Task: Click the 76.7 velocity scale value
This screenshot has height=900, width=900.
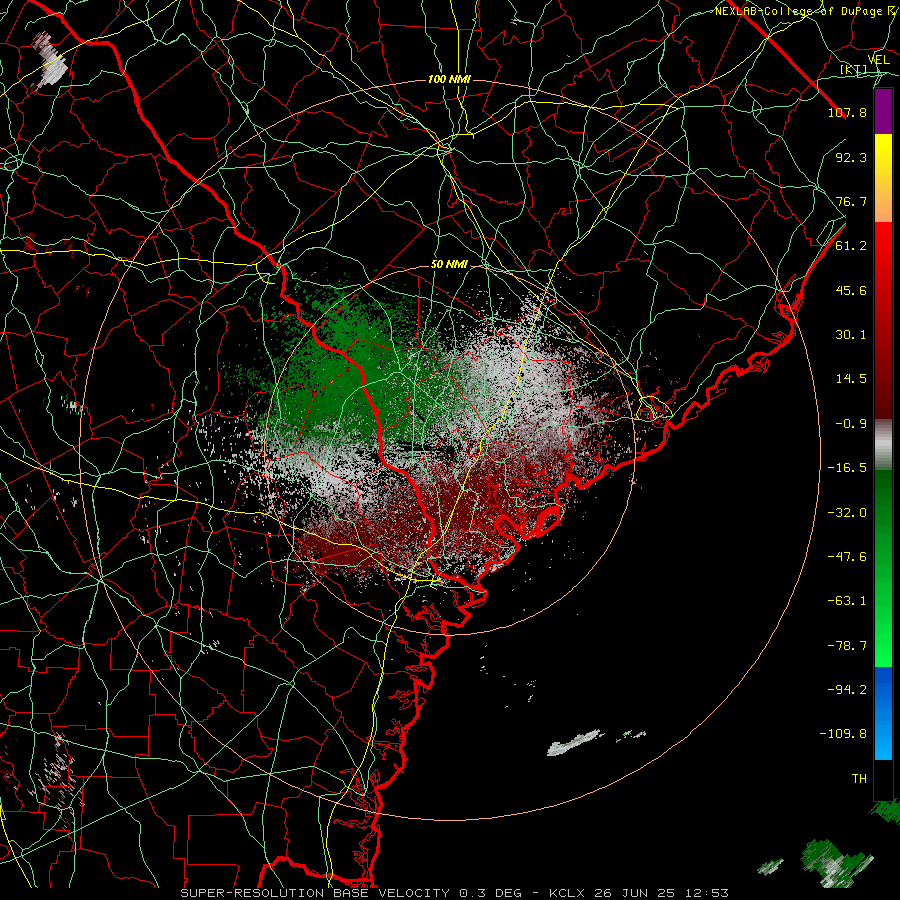Action: click(851, 201)
